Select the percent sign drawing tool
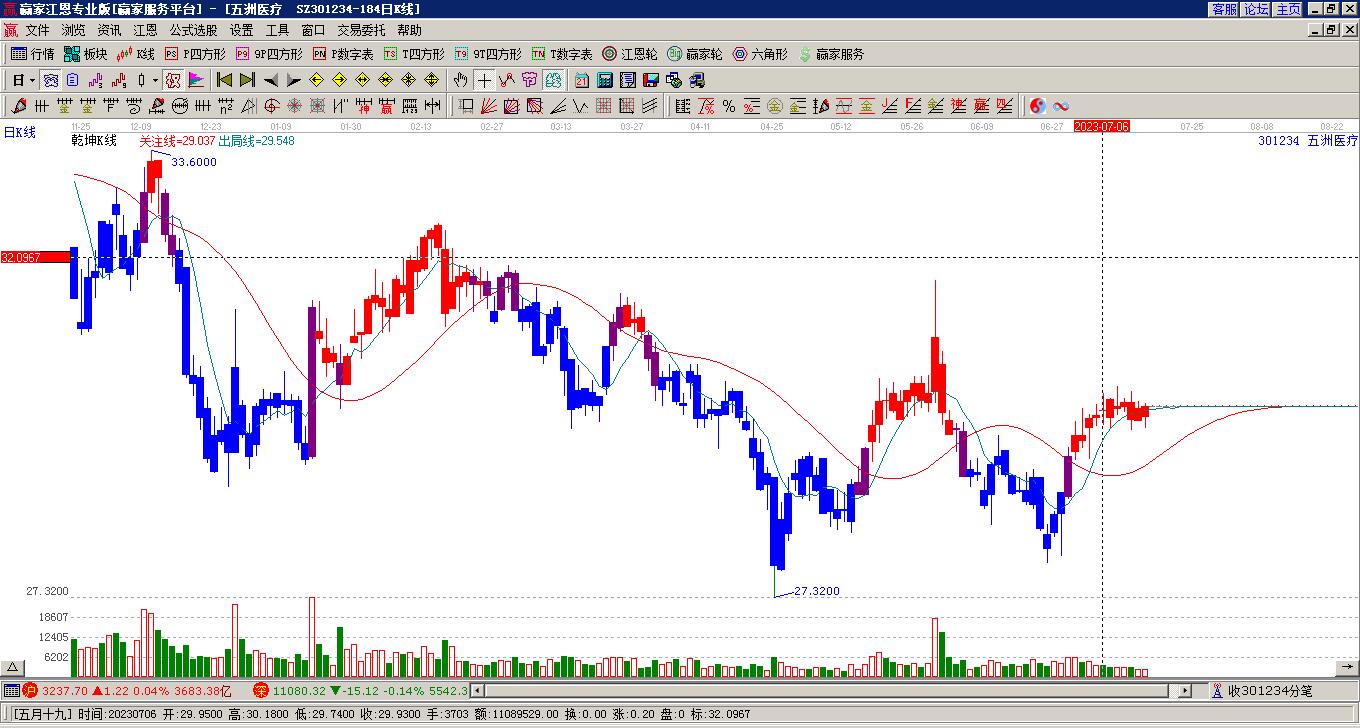The height and width of the screenshot is (728, 1360). pos(729,106)
